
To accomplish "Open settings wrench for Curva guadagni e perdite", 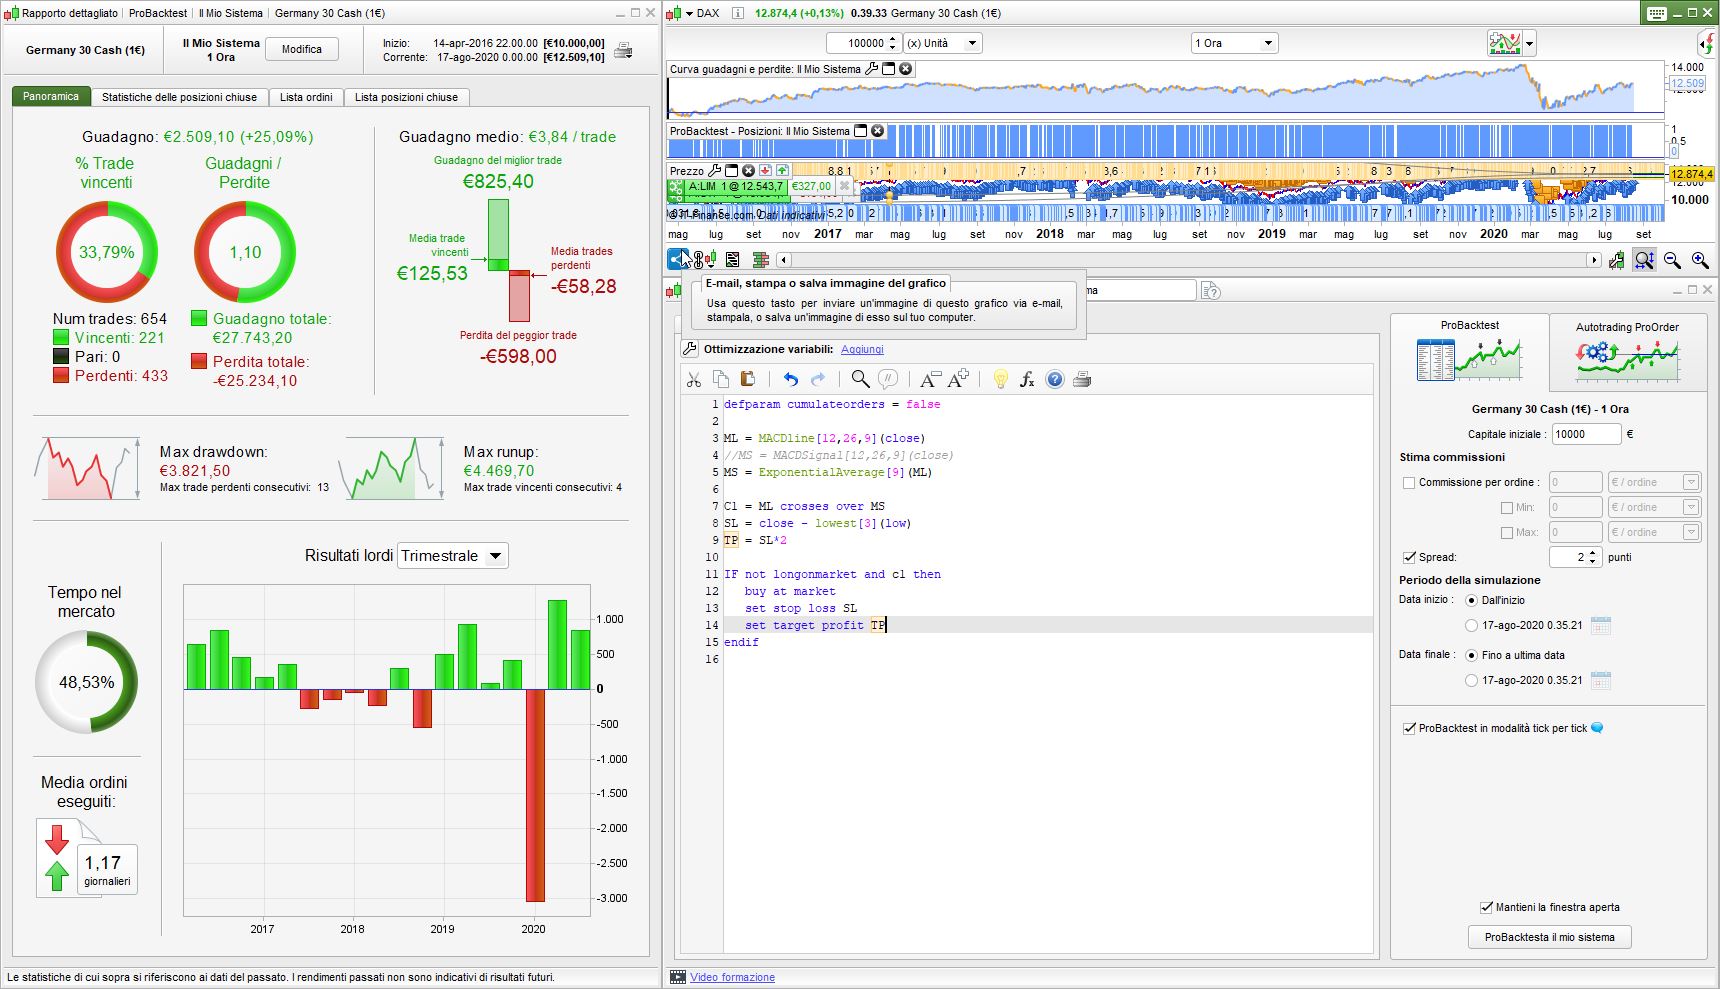I will [871, 69].
